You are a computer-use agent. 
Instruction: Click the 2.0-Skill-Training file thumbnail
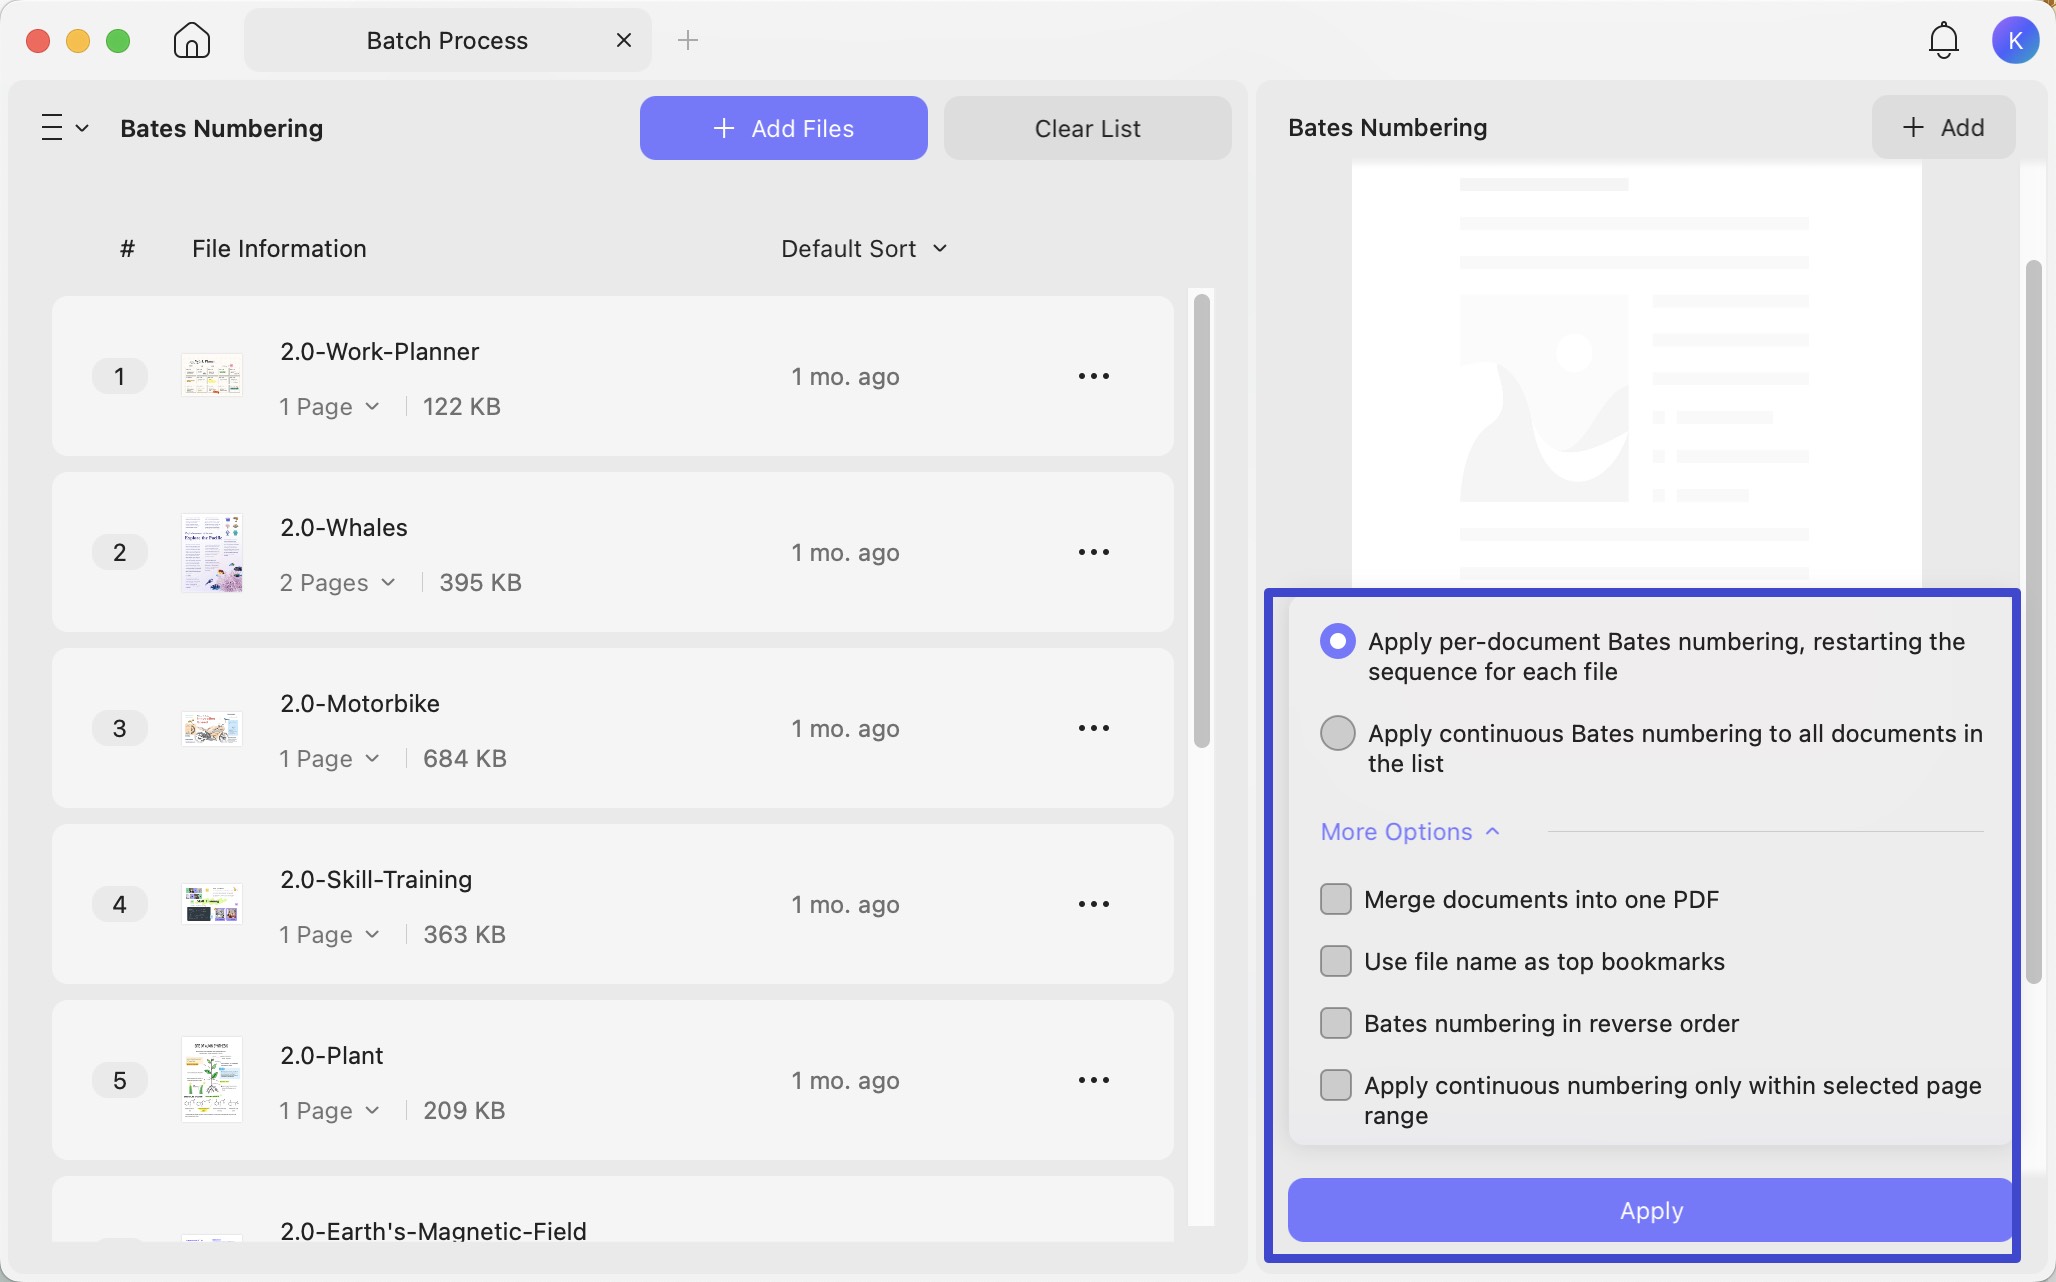pos(211,903)
